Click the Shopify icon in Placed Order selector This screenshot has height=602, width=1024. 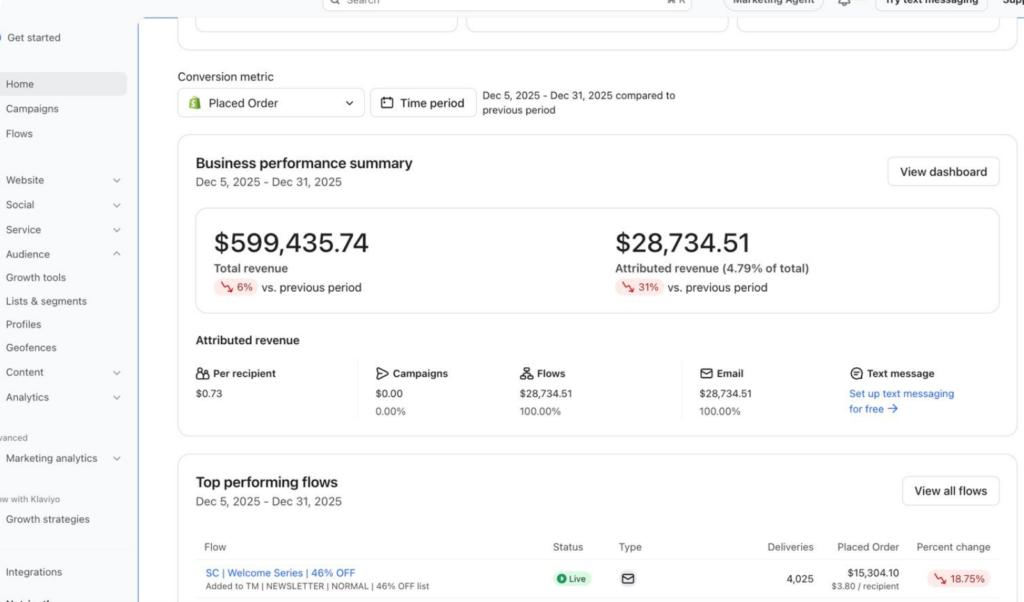[x=194, y=103]
